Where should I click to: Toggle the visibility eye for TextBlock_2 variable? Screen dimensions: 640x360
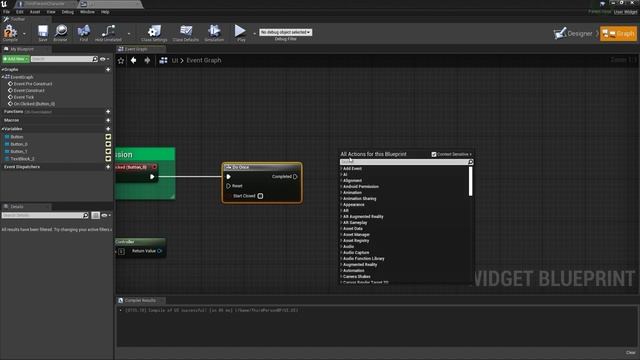[108, 158]
